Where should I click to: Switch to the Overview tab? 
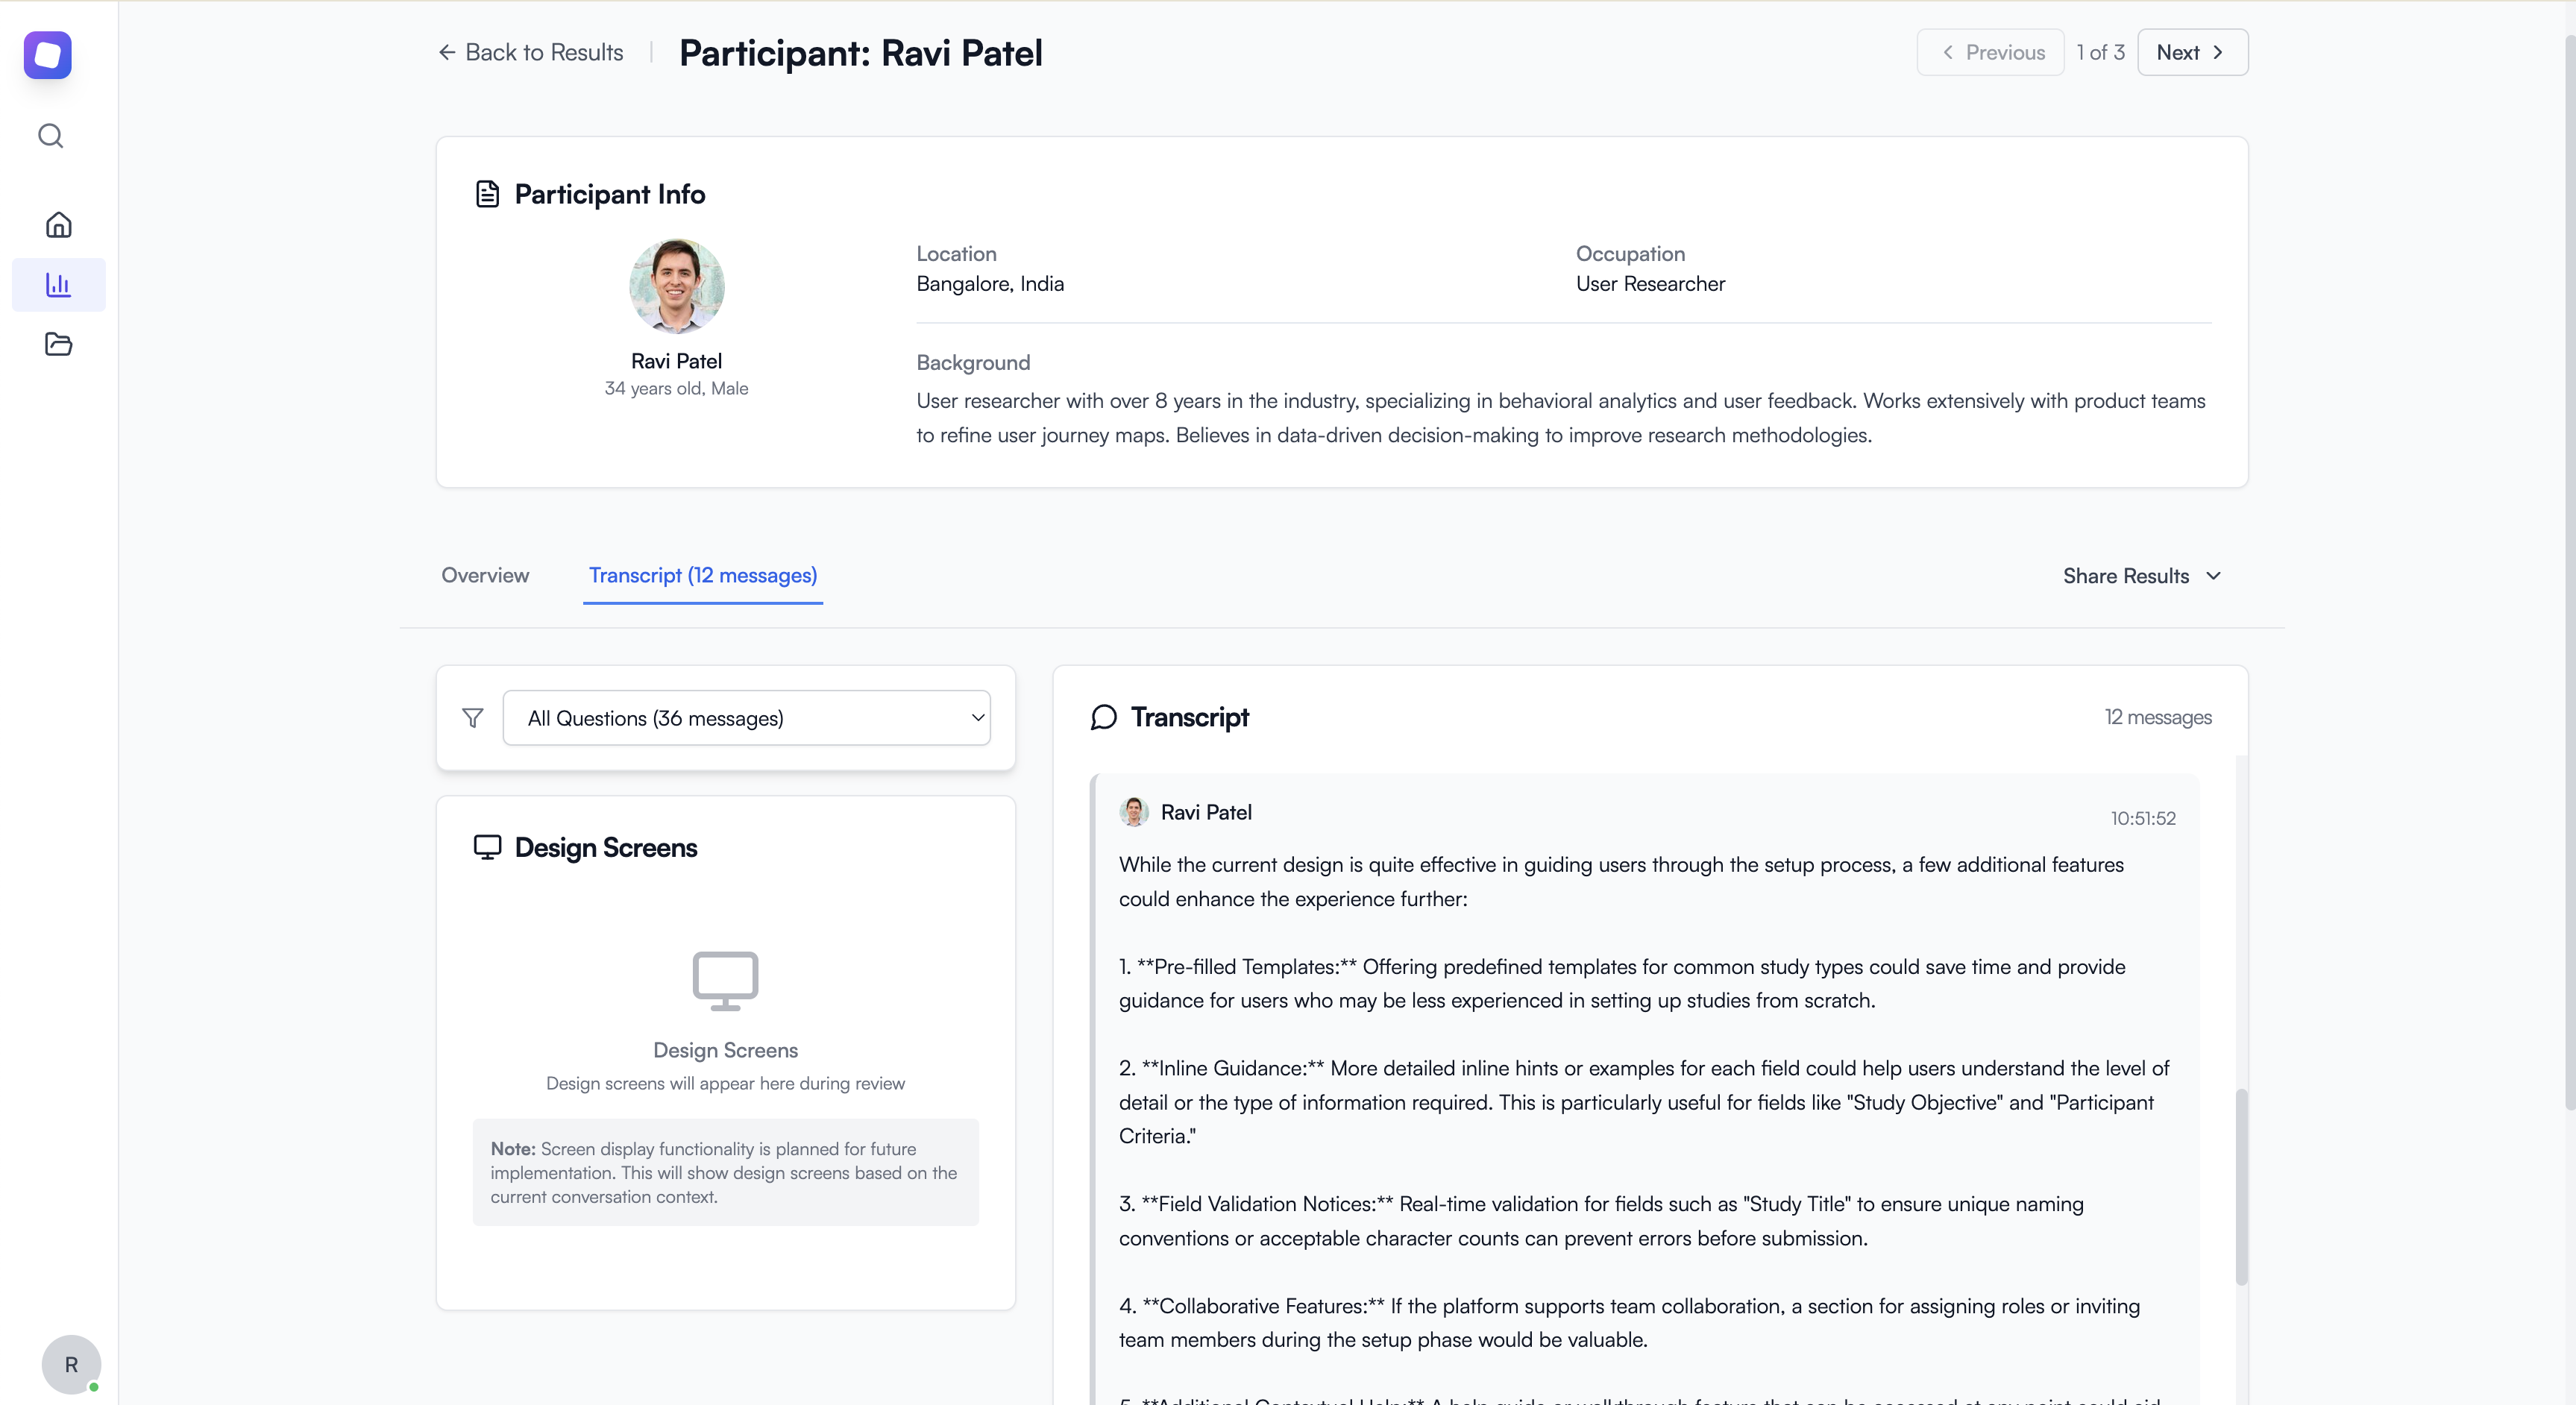[485, 575]
